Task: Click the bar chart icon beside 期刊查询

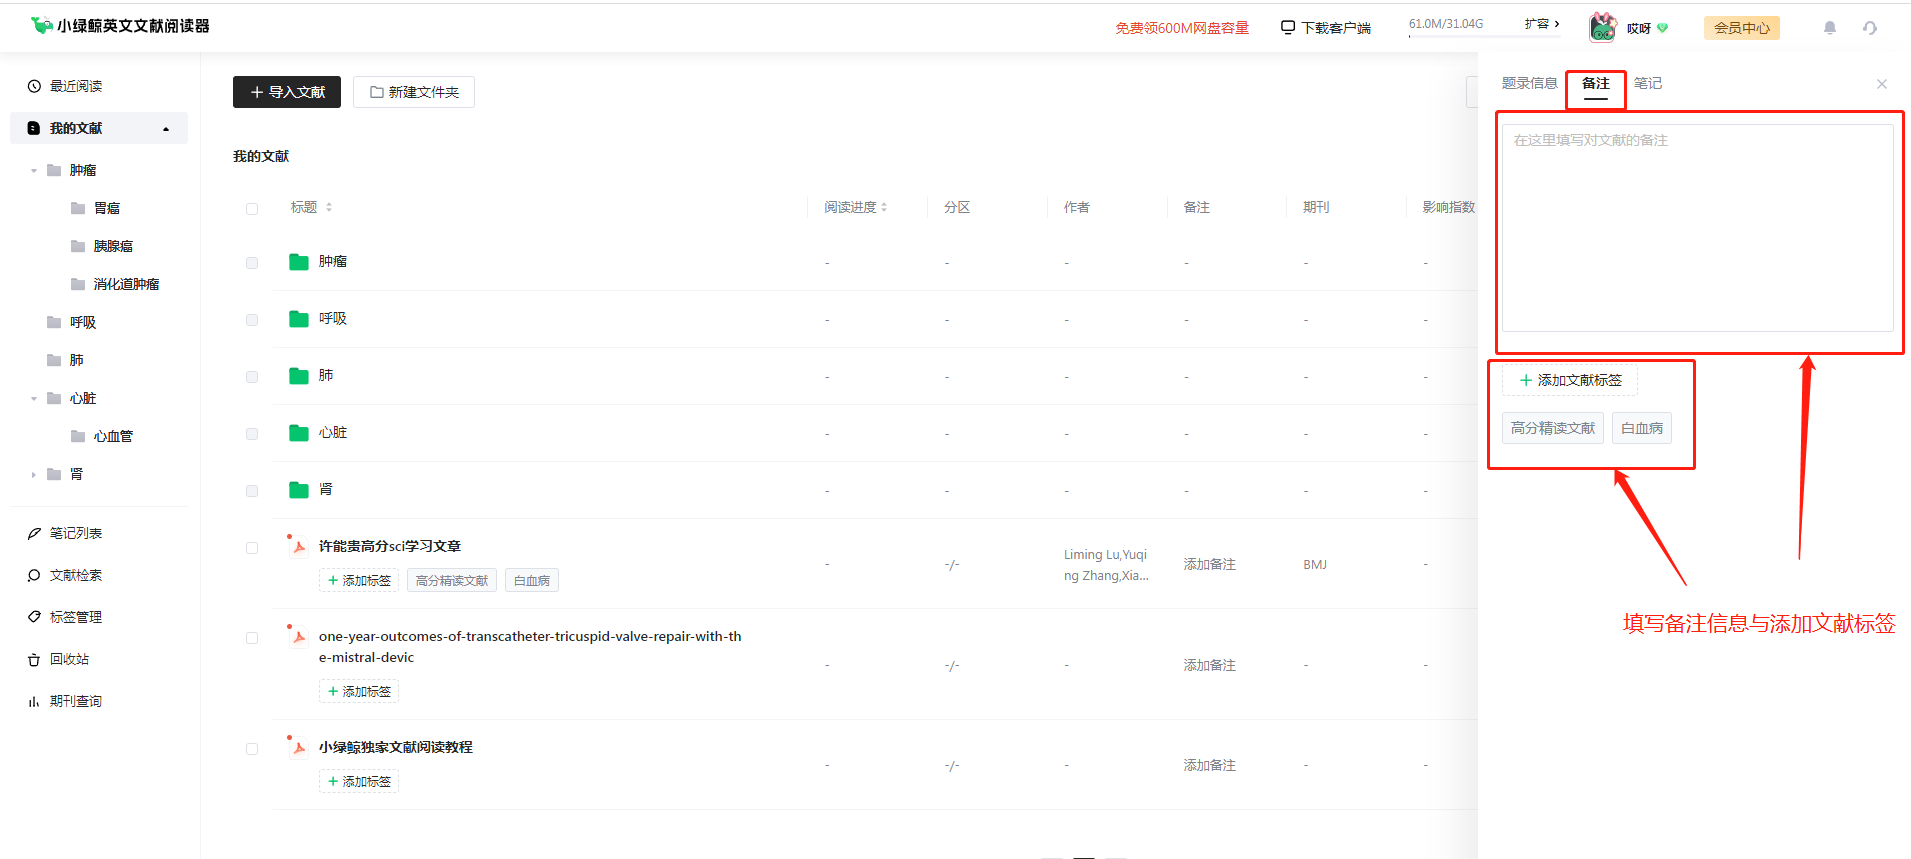Action: (x=34, y=701)
